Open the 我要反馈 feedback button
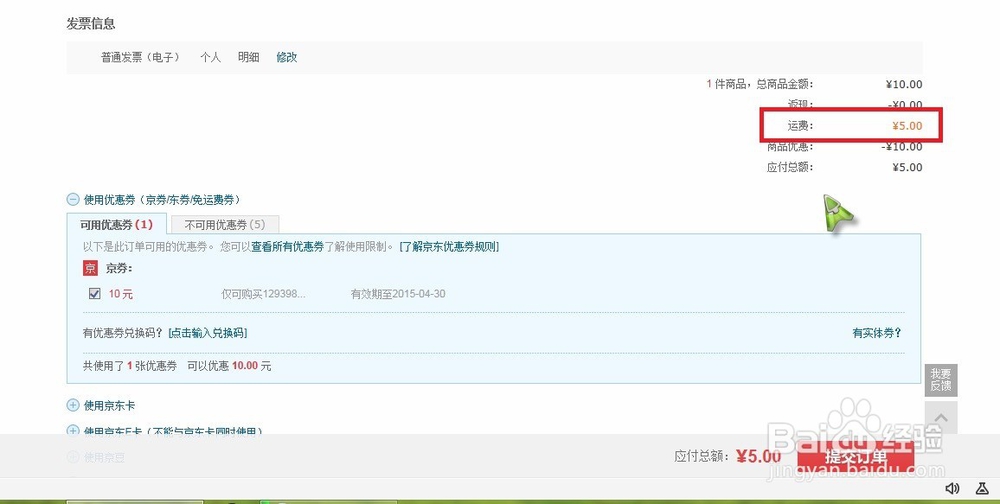 [941, 380]
